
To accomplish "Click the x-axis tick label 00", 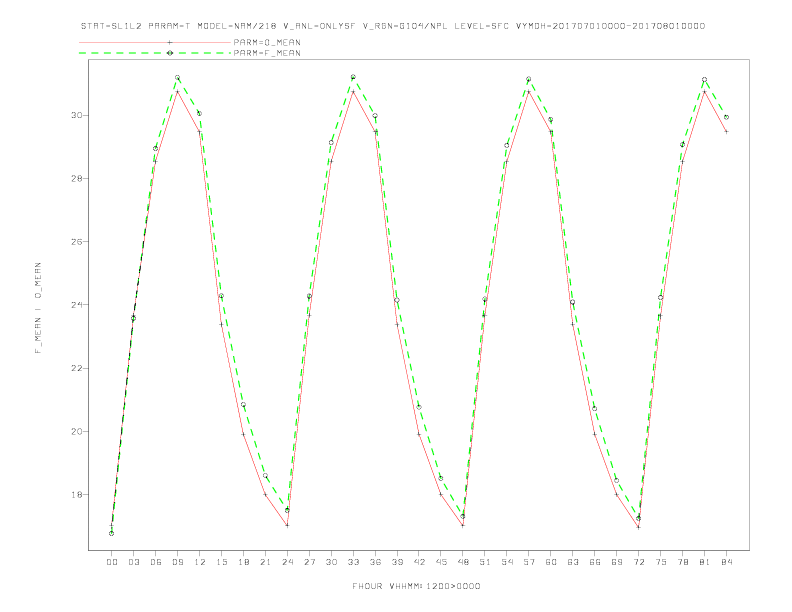I will (112, 562).
